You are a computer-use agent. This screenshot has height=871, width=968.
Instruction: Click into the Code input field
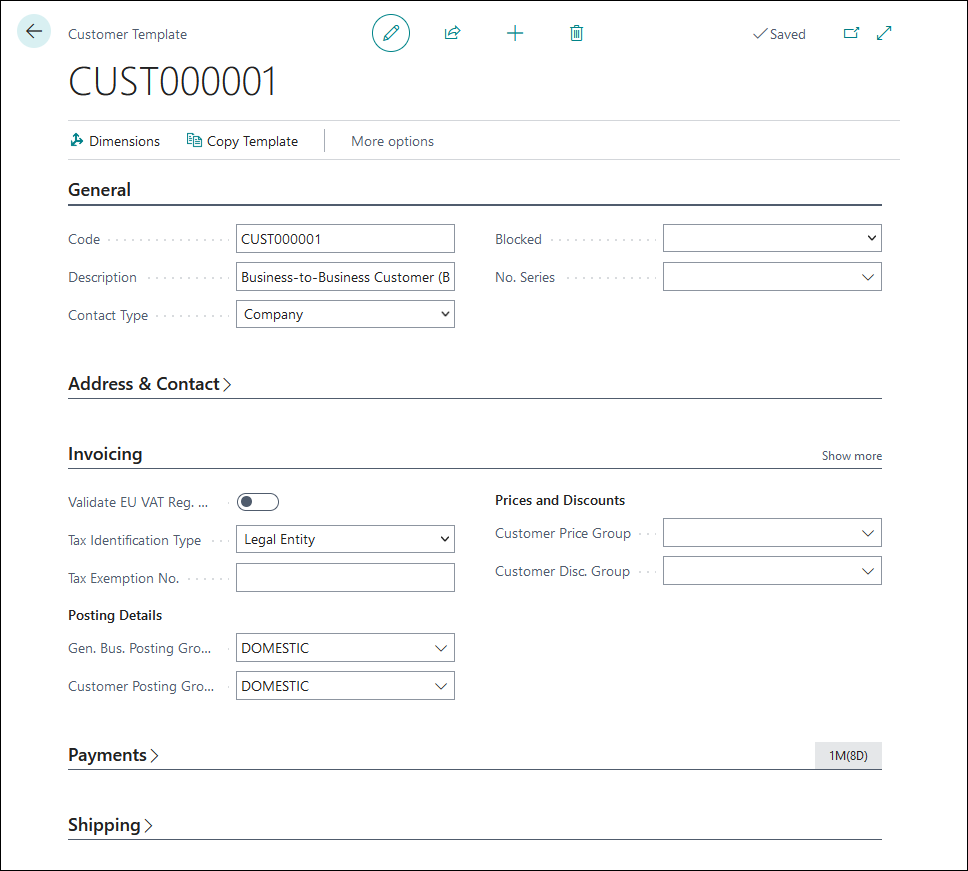pos(345,239)
